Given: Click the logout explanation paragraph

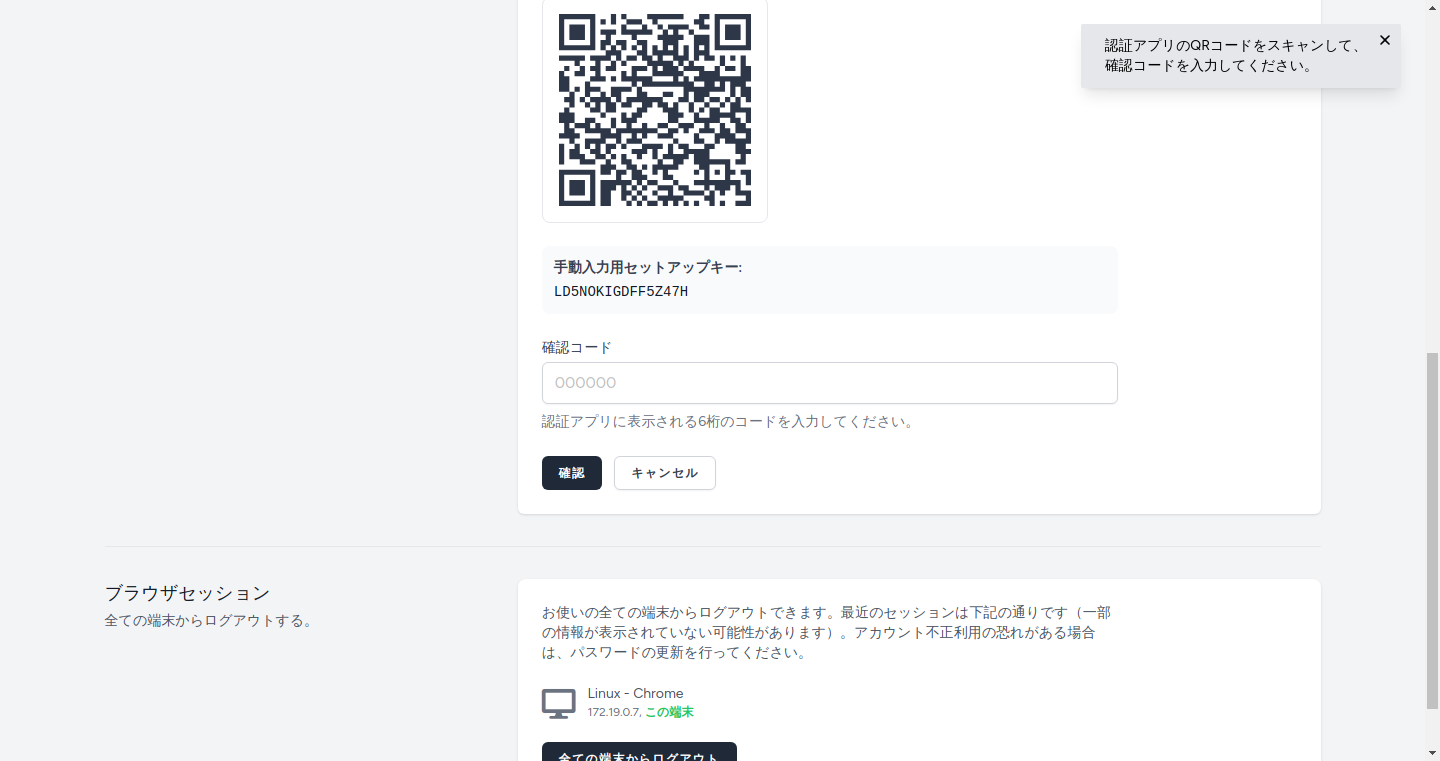Looking at the screenshot, I should click(x=826, y=632).
